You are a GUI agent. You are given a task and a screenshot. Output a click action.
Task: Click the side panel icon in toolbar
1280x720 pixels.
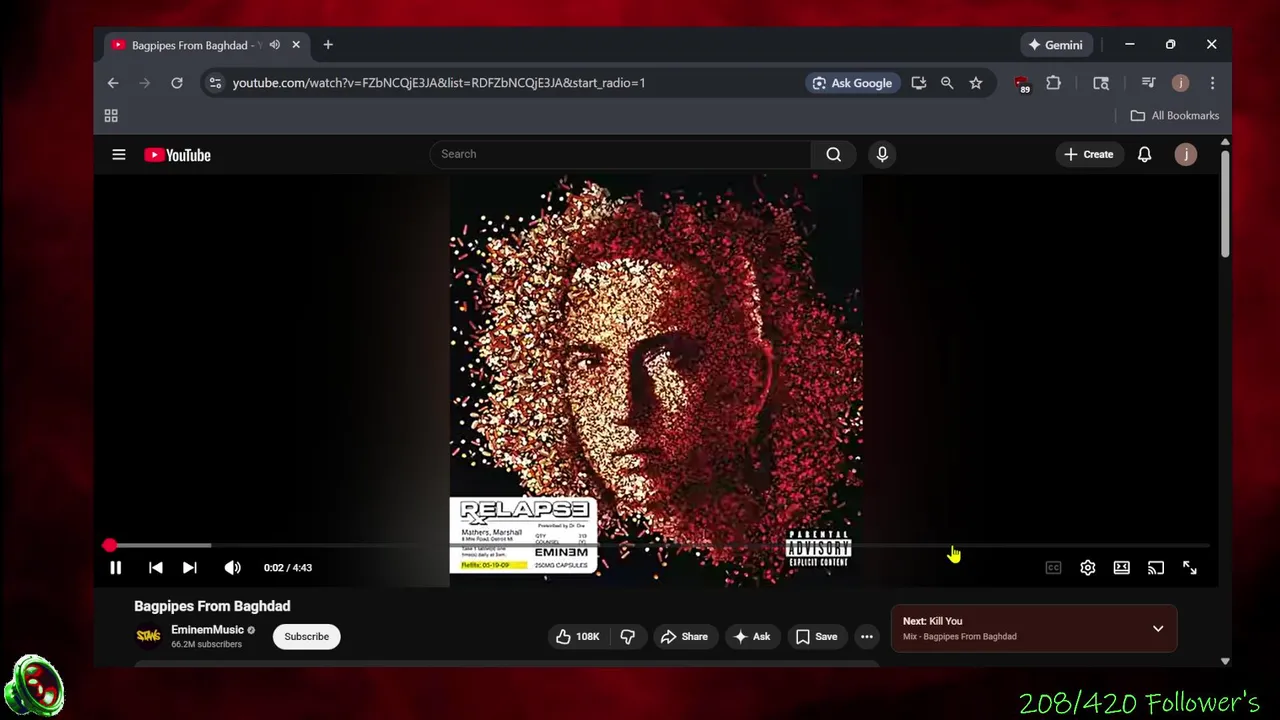tap(1101, 83)
